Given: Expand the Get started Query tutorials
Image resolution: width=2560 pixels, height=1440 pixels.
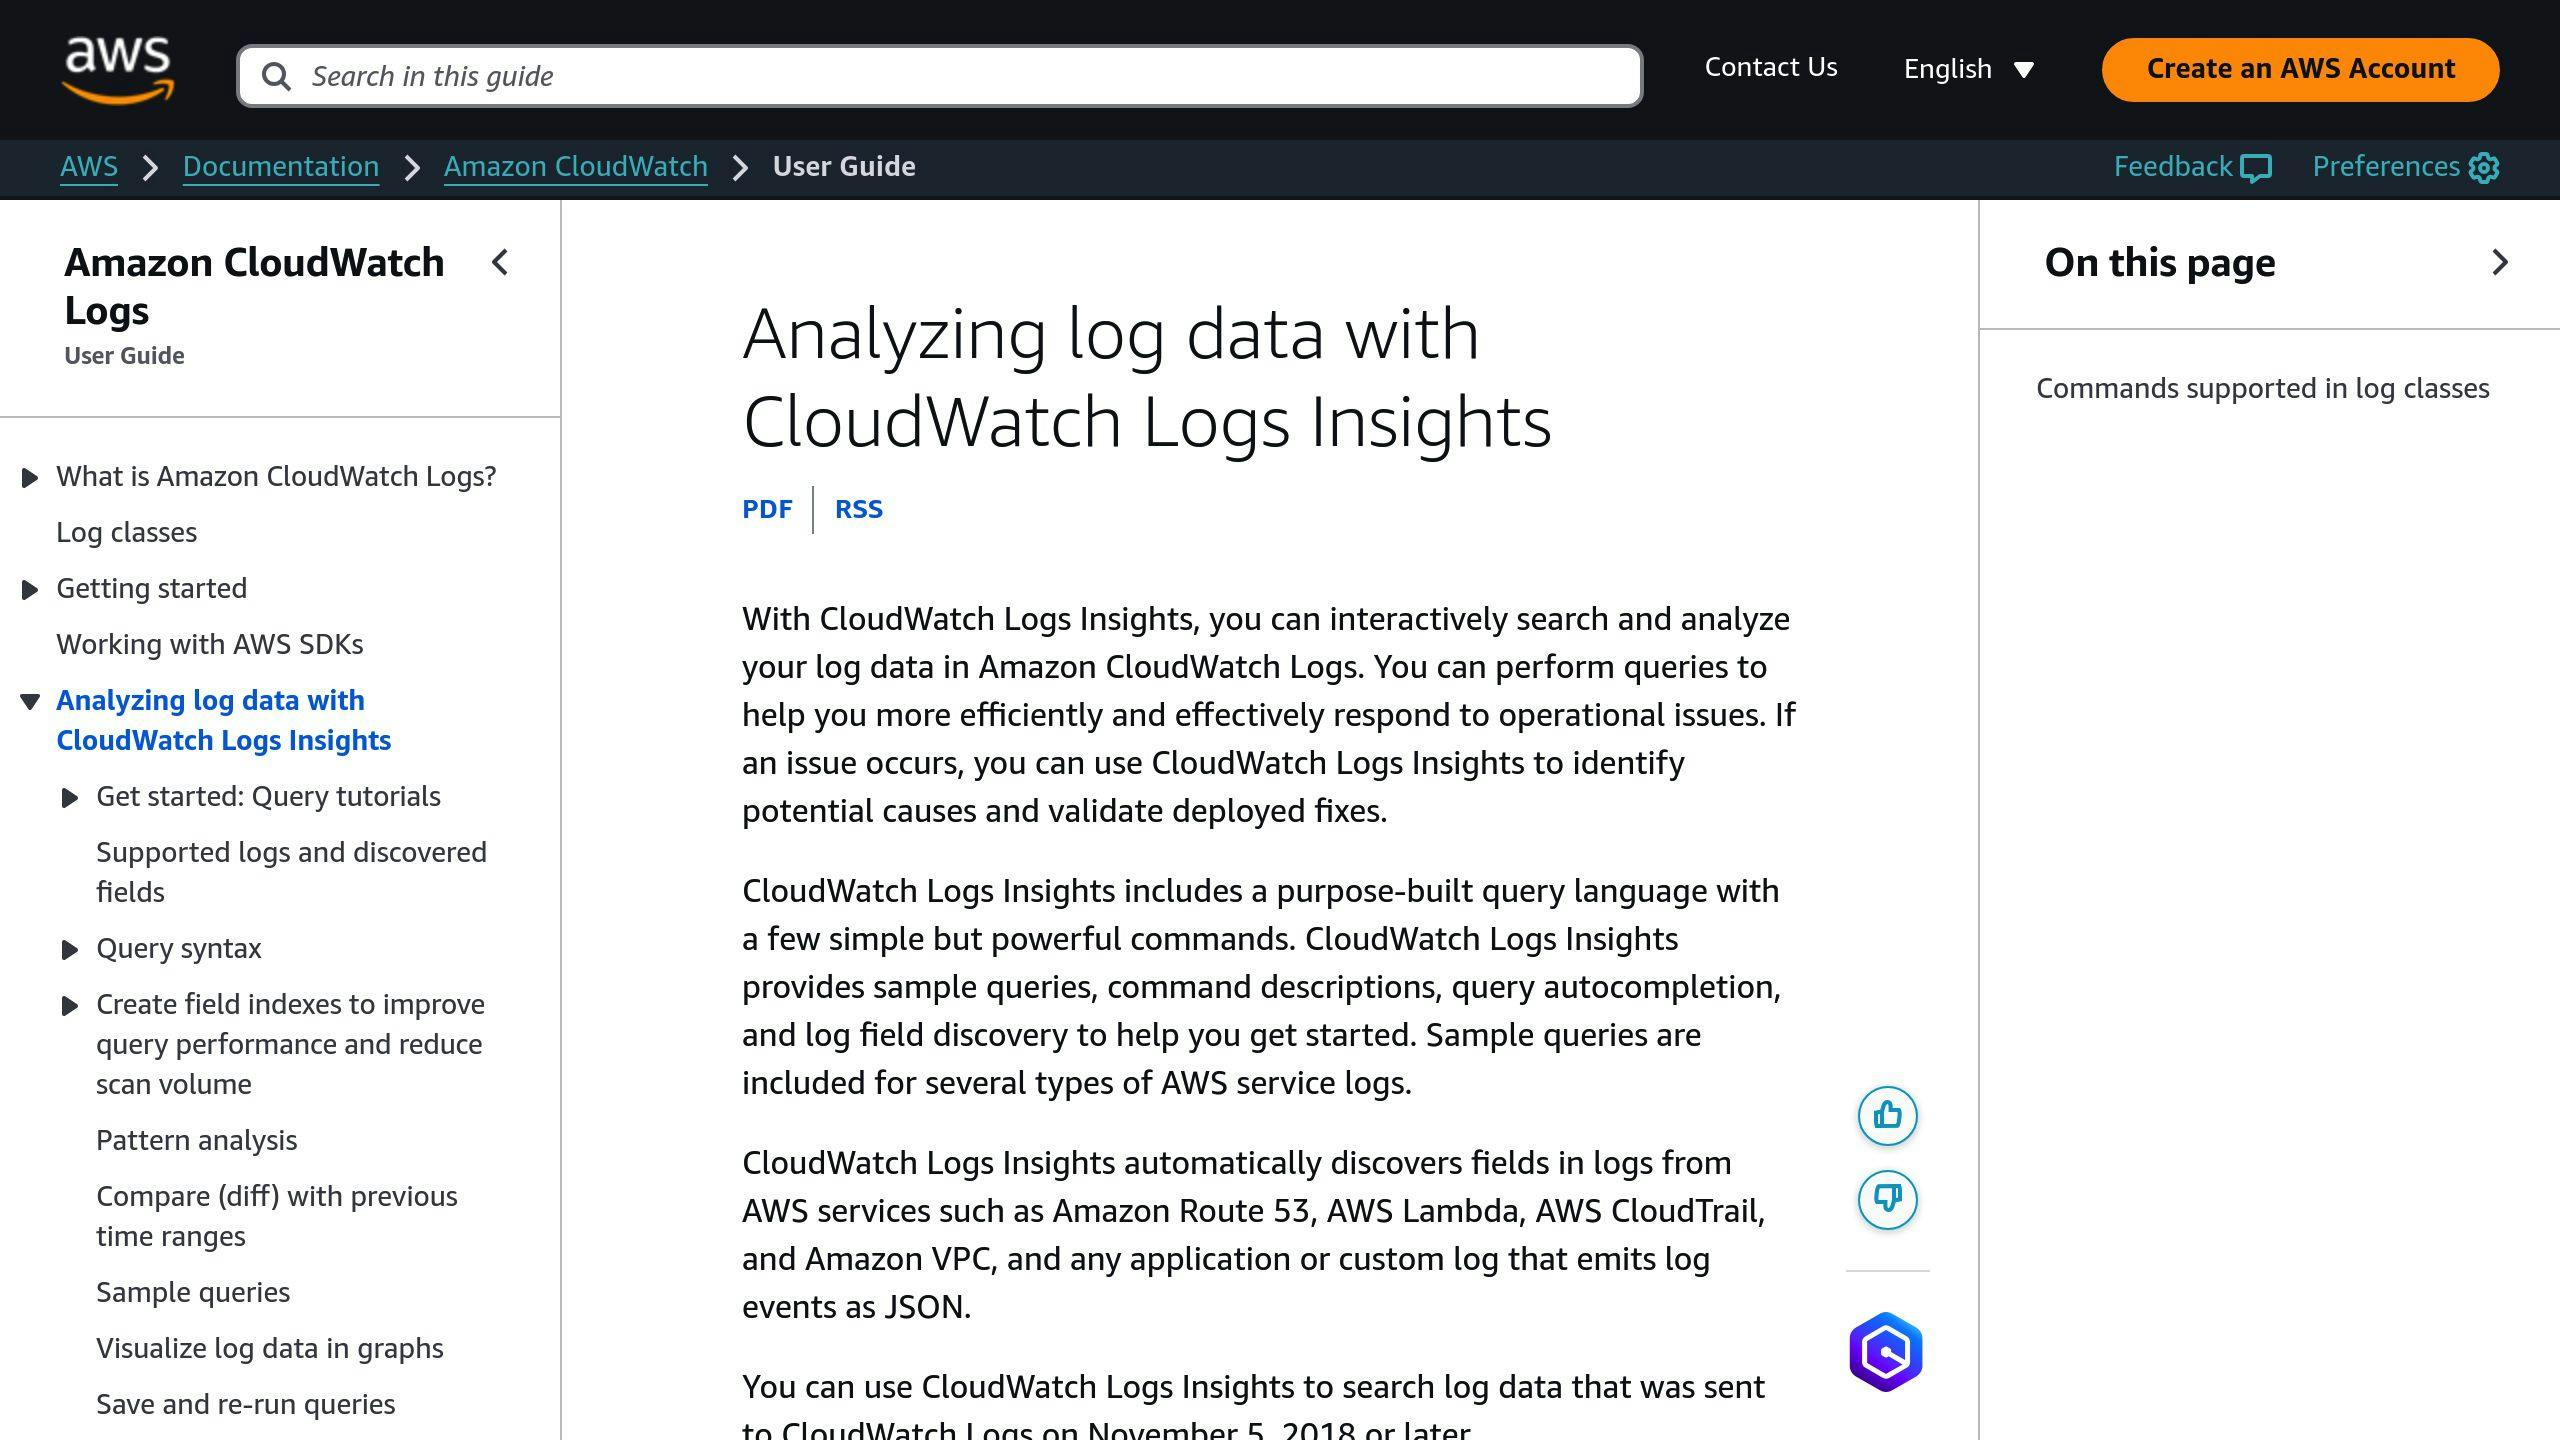Looking at the screenshot, I should point(69,796).
